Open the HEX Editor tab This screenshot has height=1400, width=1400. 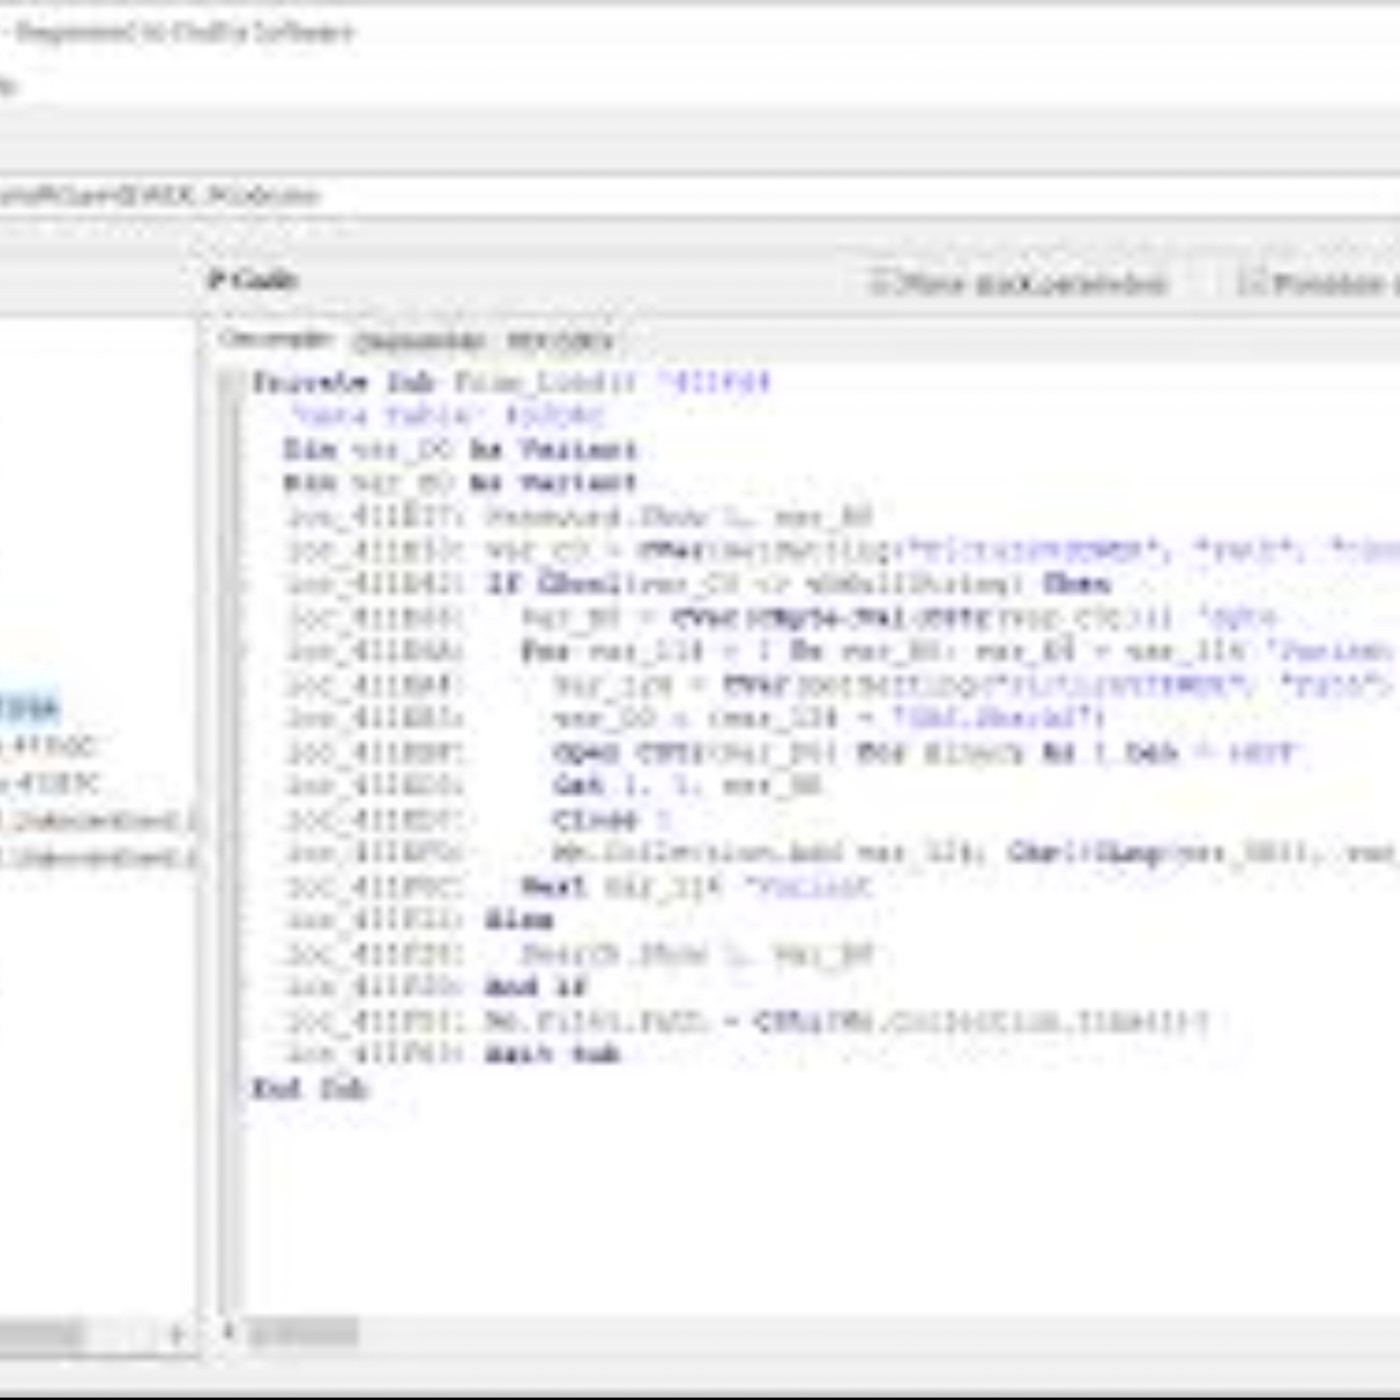click(559, 342)
